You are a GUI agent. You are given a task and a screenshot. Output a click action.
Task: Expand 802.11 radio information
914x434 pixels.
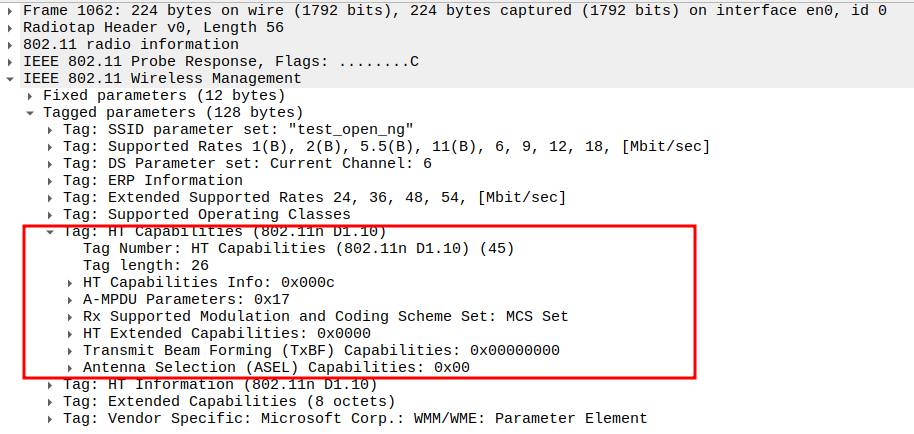coord(10,44)
